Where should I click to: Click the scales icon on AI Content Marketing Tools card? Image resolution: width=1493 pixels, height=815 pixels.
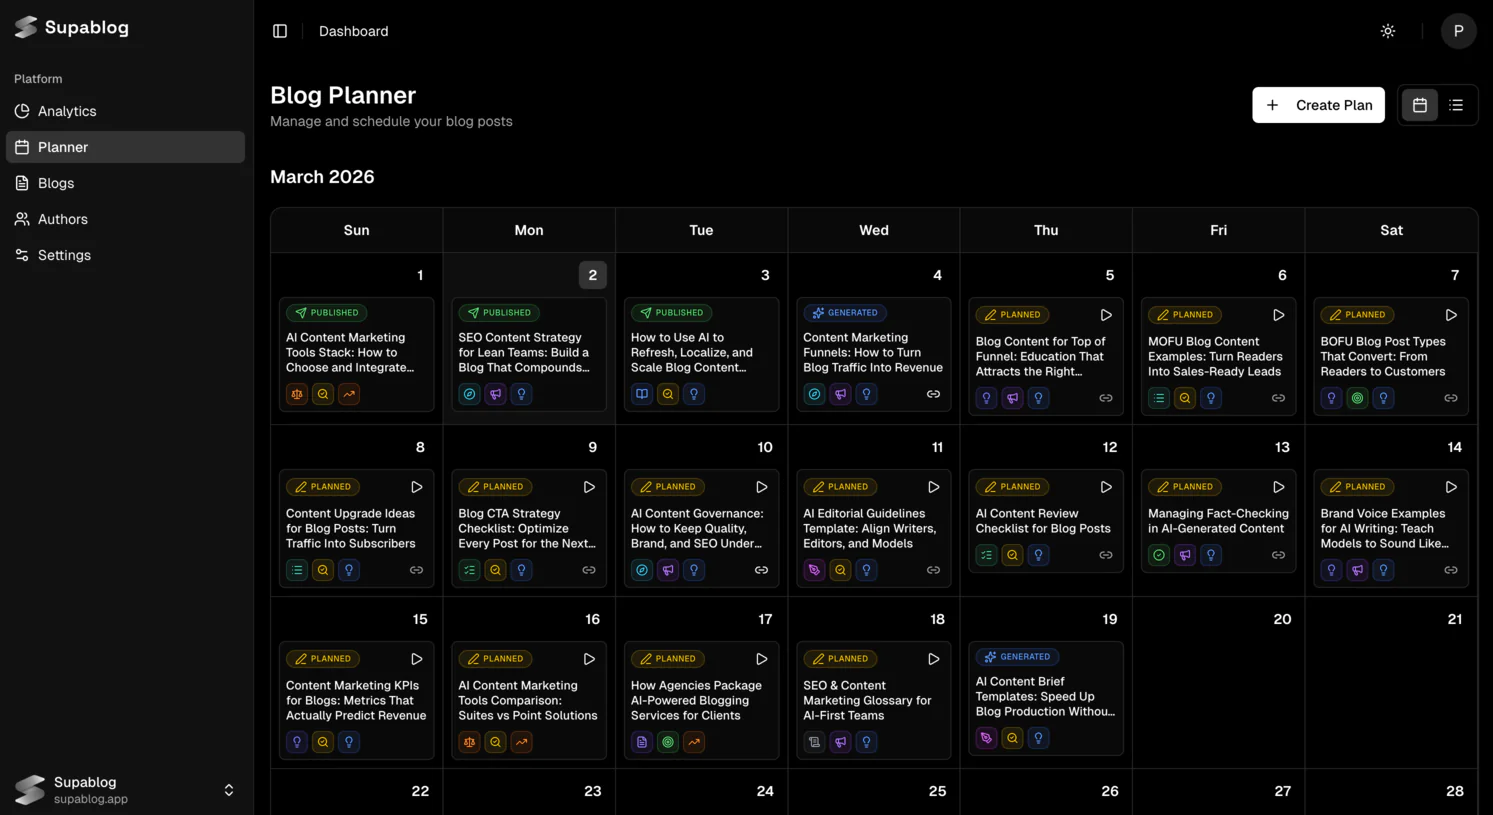469,742
